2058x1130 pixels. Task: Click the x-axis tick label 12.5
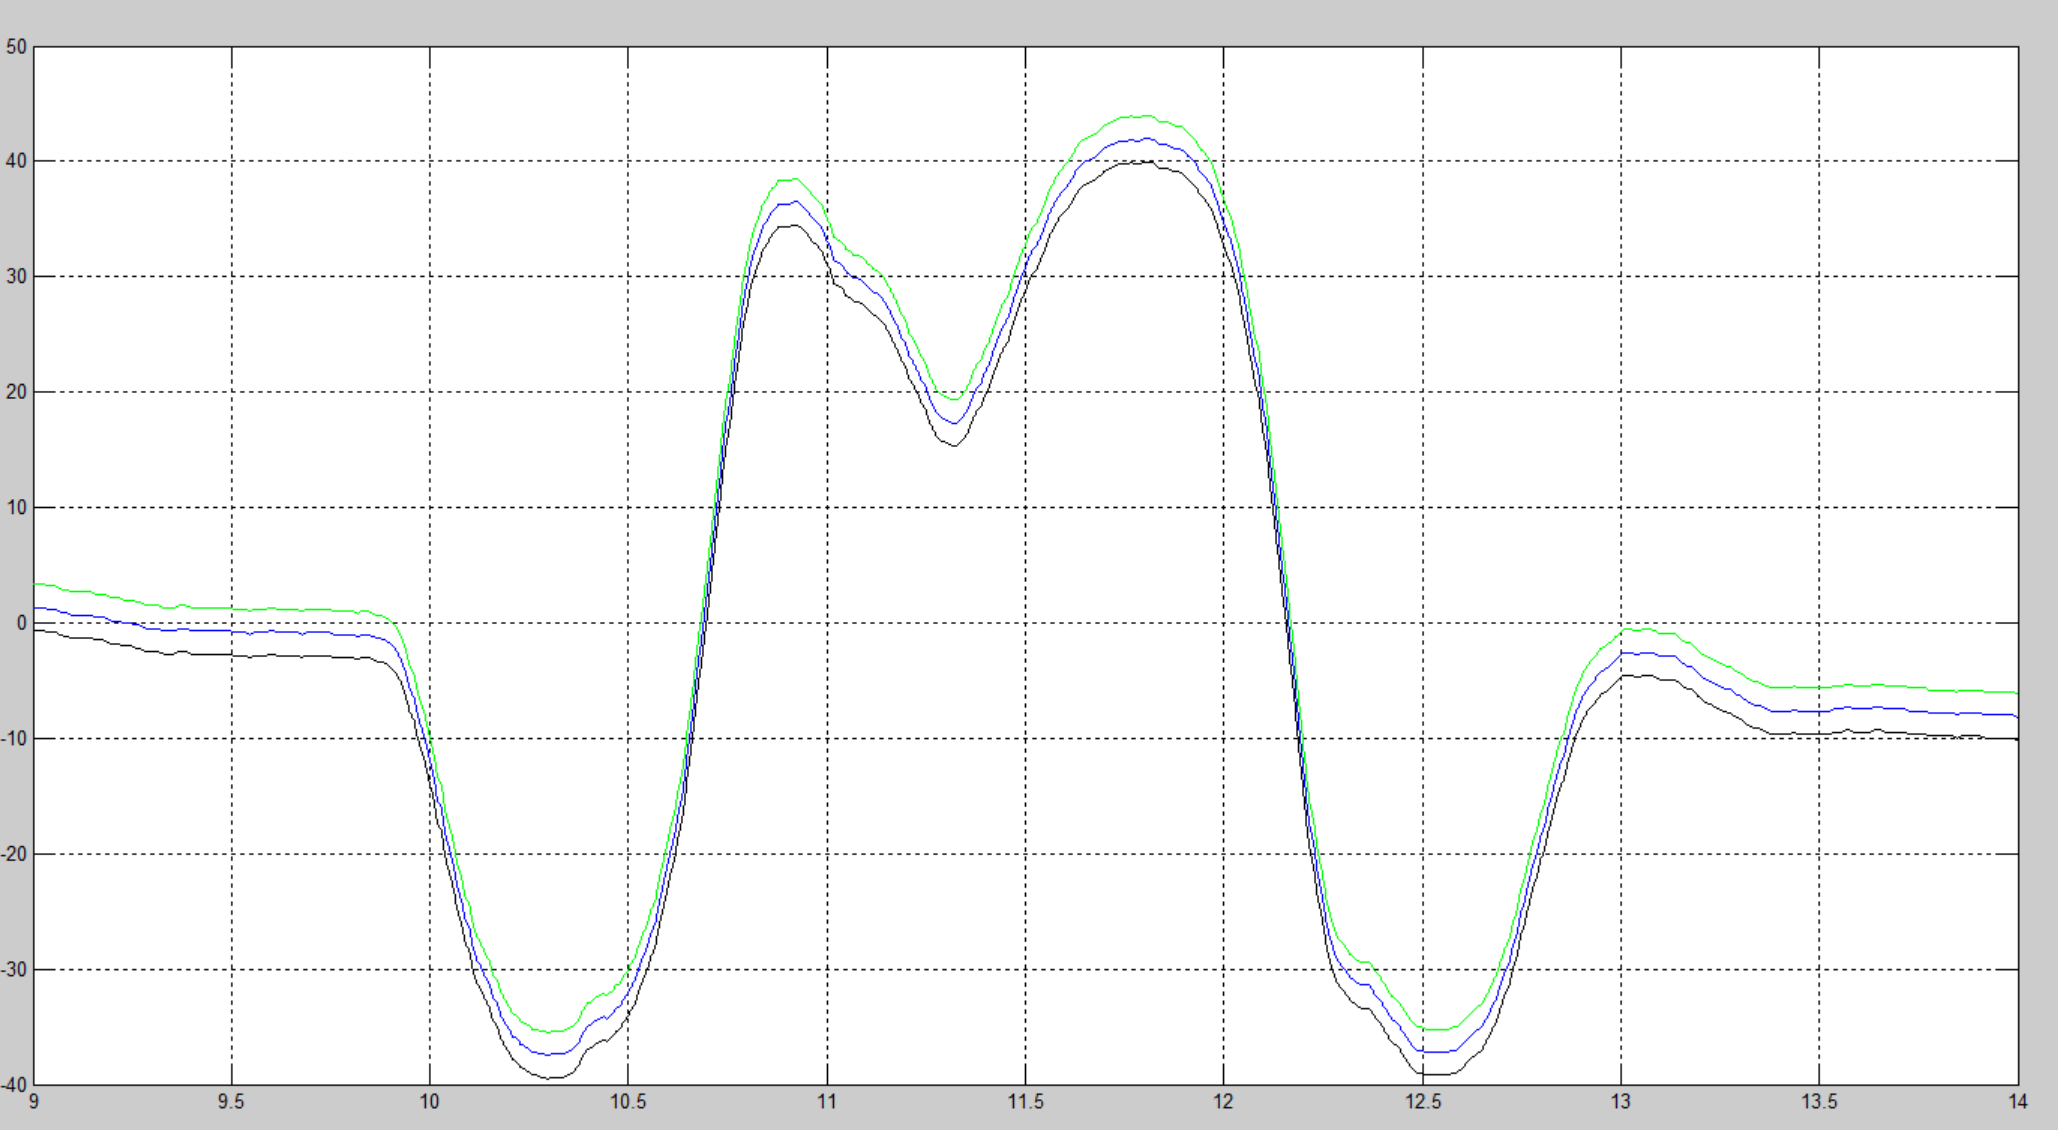tap(1423, 1102)
